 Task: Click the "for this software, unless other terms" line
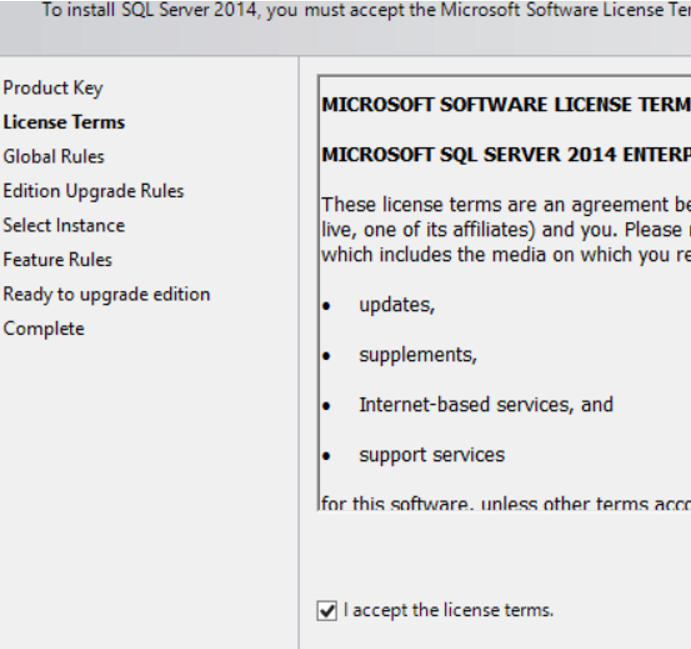pos(506,503)
